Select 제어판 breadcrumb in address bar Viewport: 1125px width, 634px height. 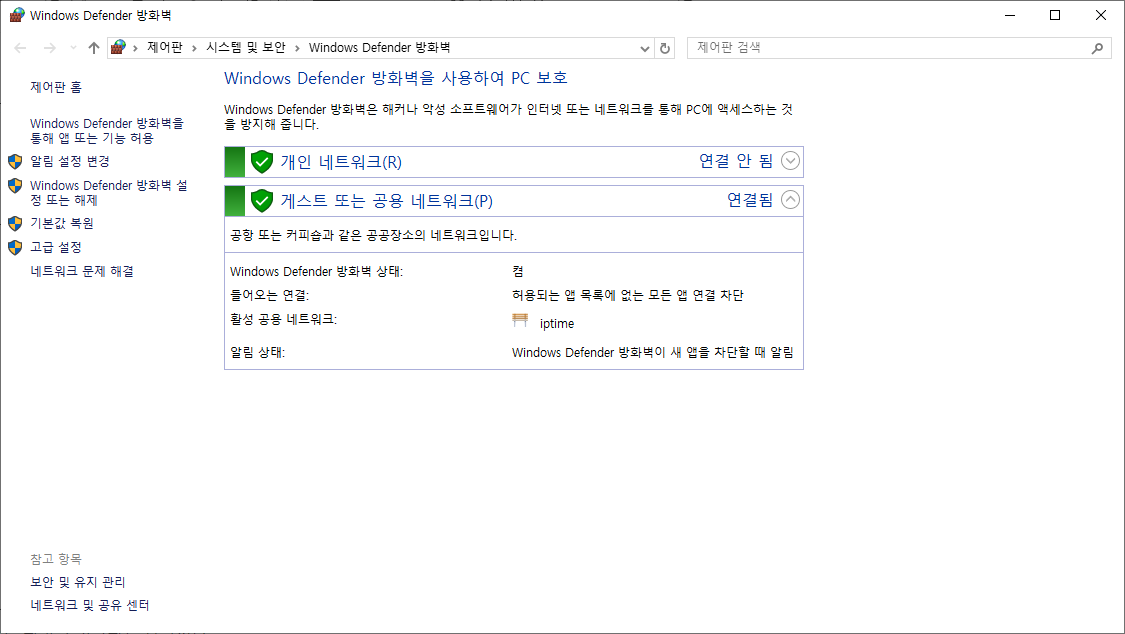tap(165, 47)
